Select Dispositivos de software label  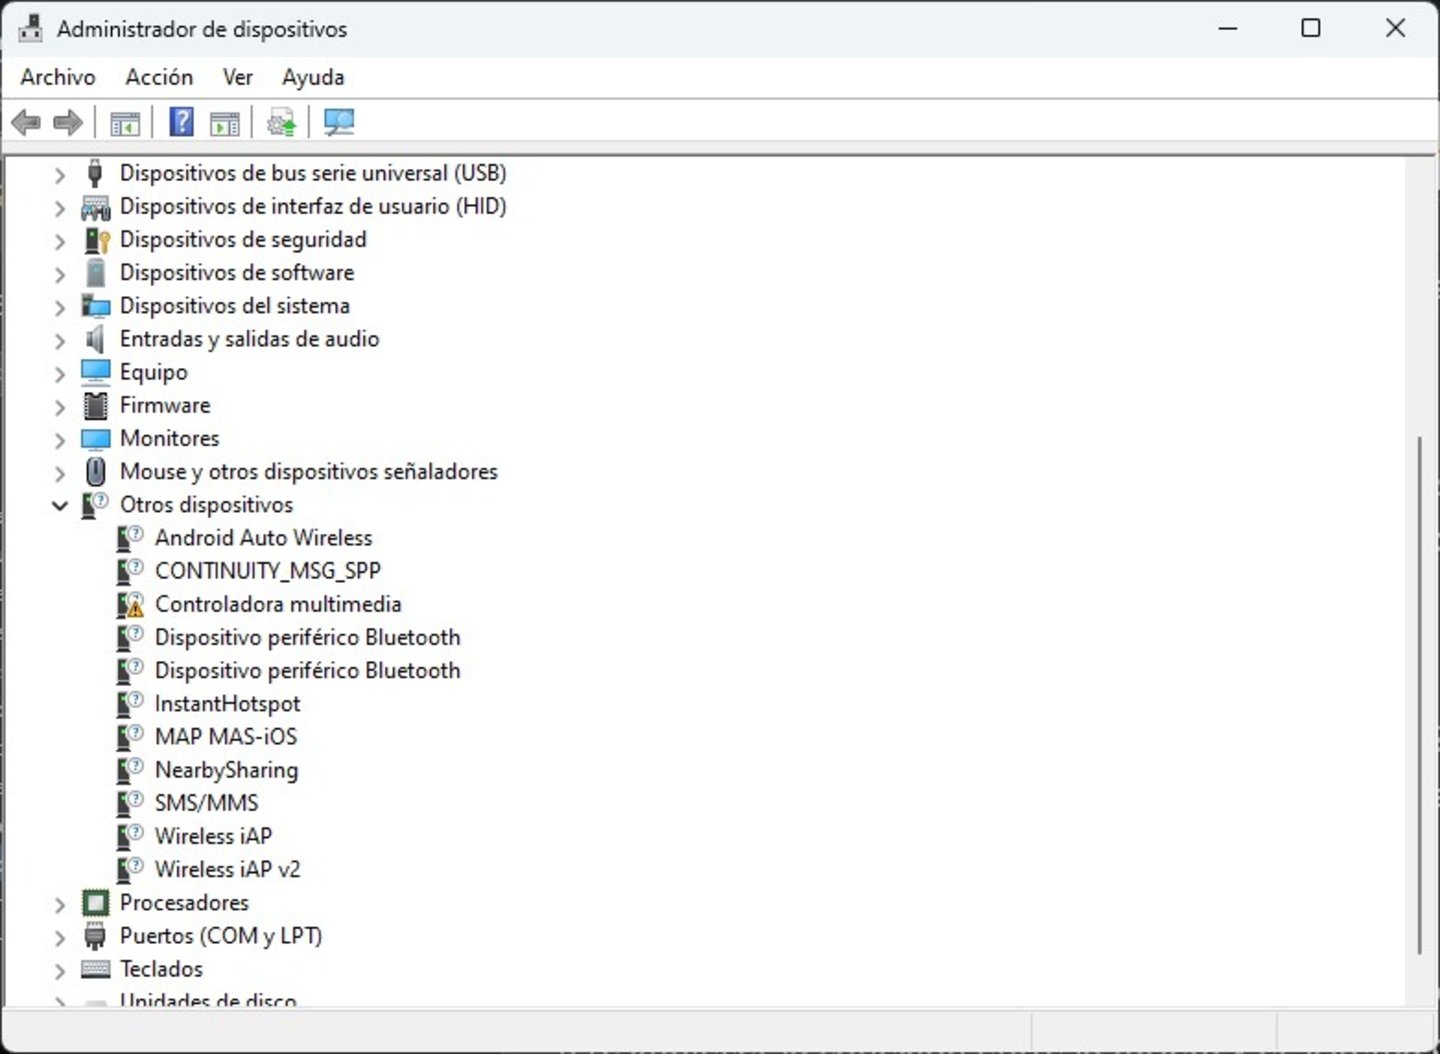236,273
